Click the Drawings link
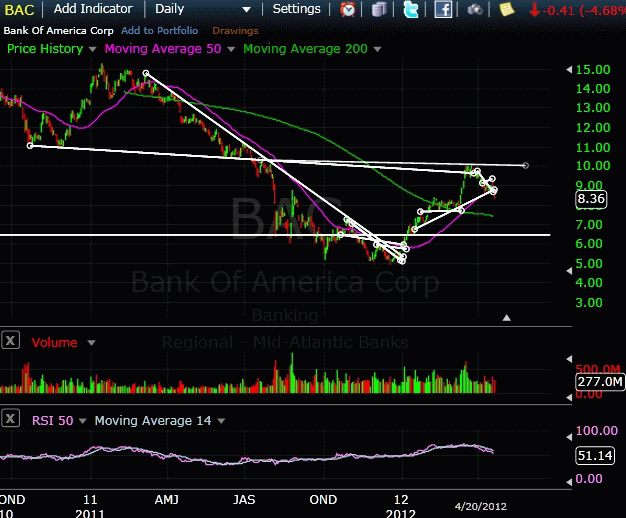The width and height of the screenshot is (626, 518). pos(235,30)
